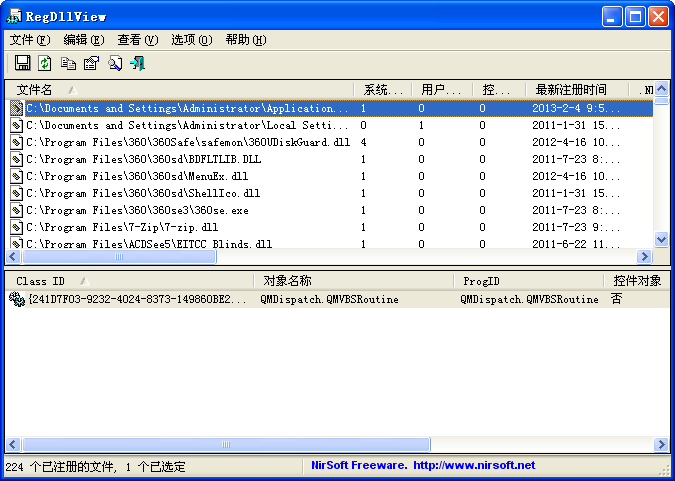Click the upper pane vertical scrollbar down arrow
Image resolution: width=675 pixels, height=481 pixels.
[x=661, y=240]
